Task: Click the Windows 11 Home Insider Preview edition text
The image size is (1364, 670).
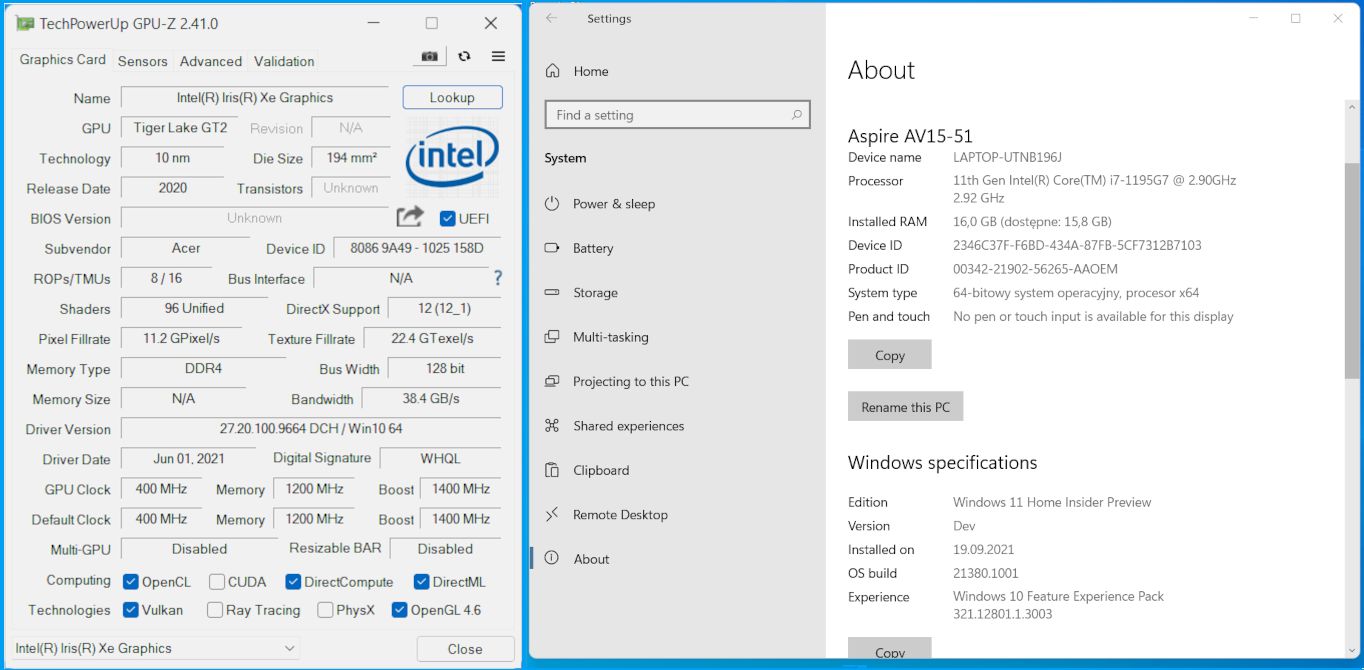Action: (x=1052, y=502)
